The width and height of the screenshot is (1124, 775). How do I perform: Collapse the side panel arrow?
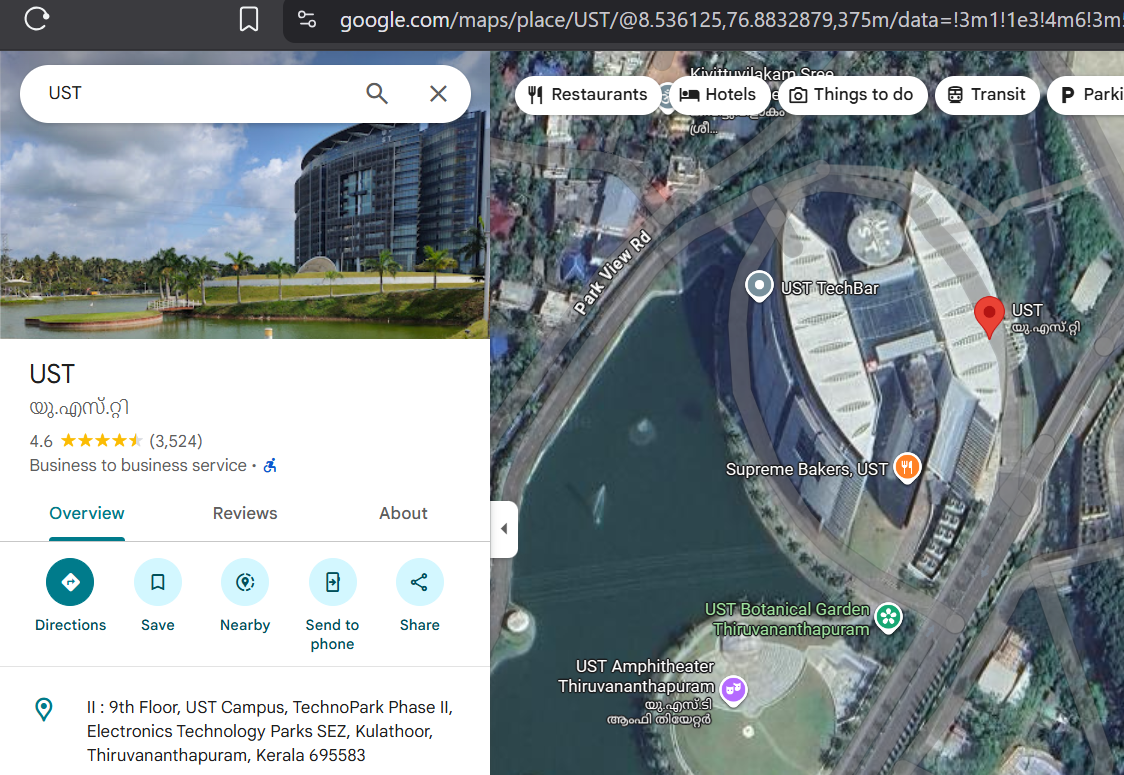[x=504, y=529]
